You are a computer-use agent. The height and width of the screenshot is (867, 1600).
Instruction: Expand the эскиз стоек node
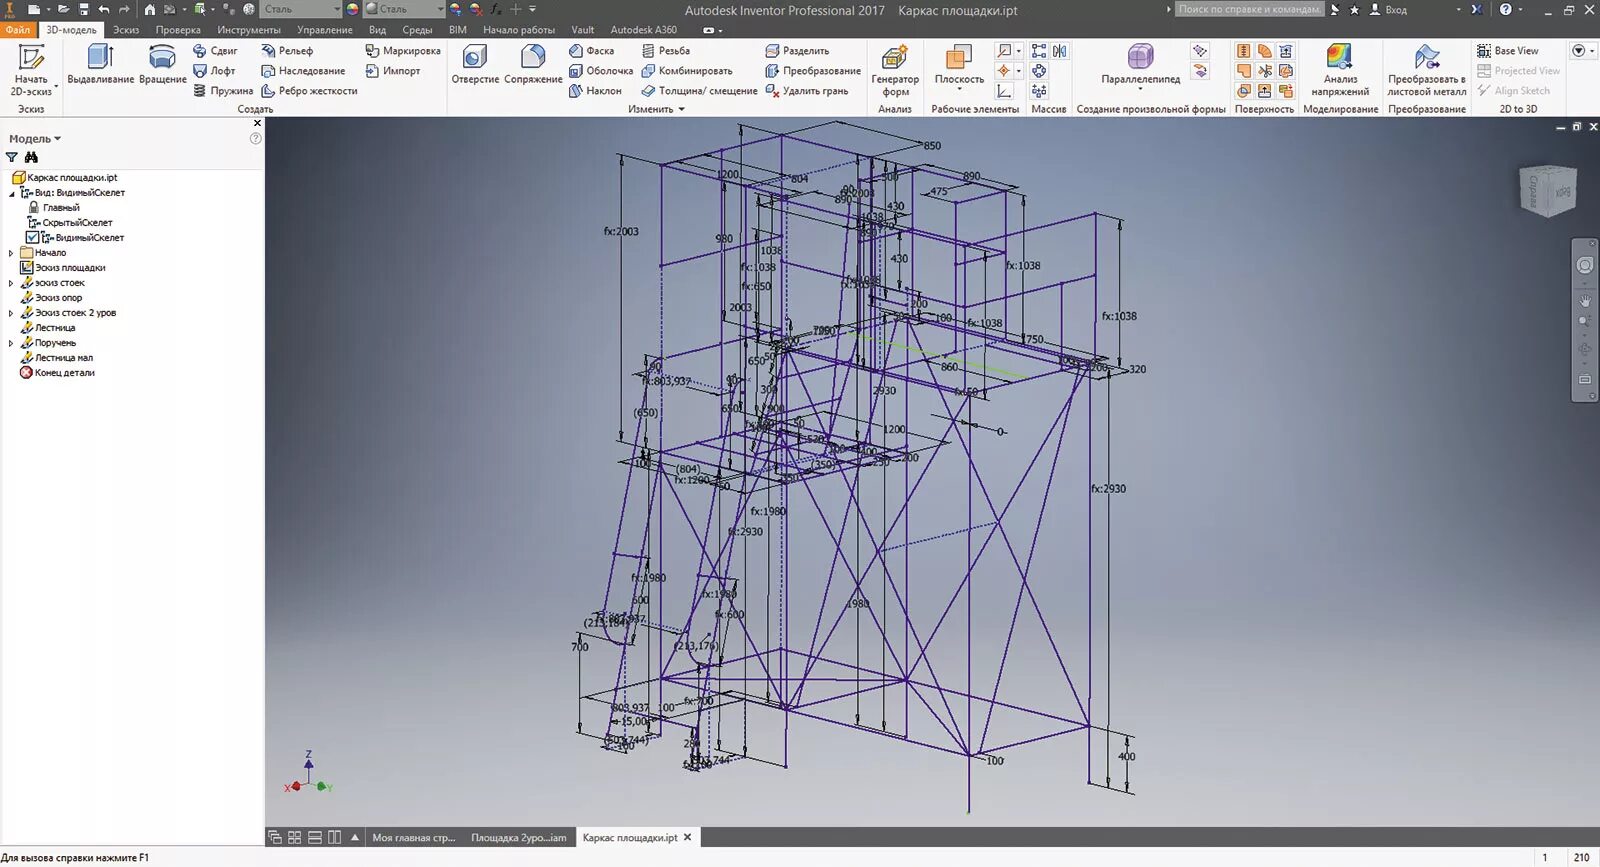(11, 283)
